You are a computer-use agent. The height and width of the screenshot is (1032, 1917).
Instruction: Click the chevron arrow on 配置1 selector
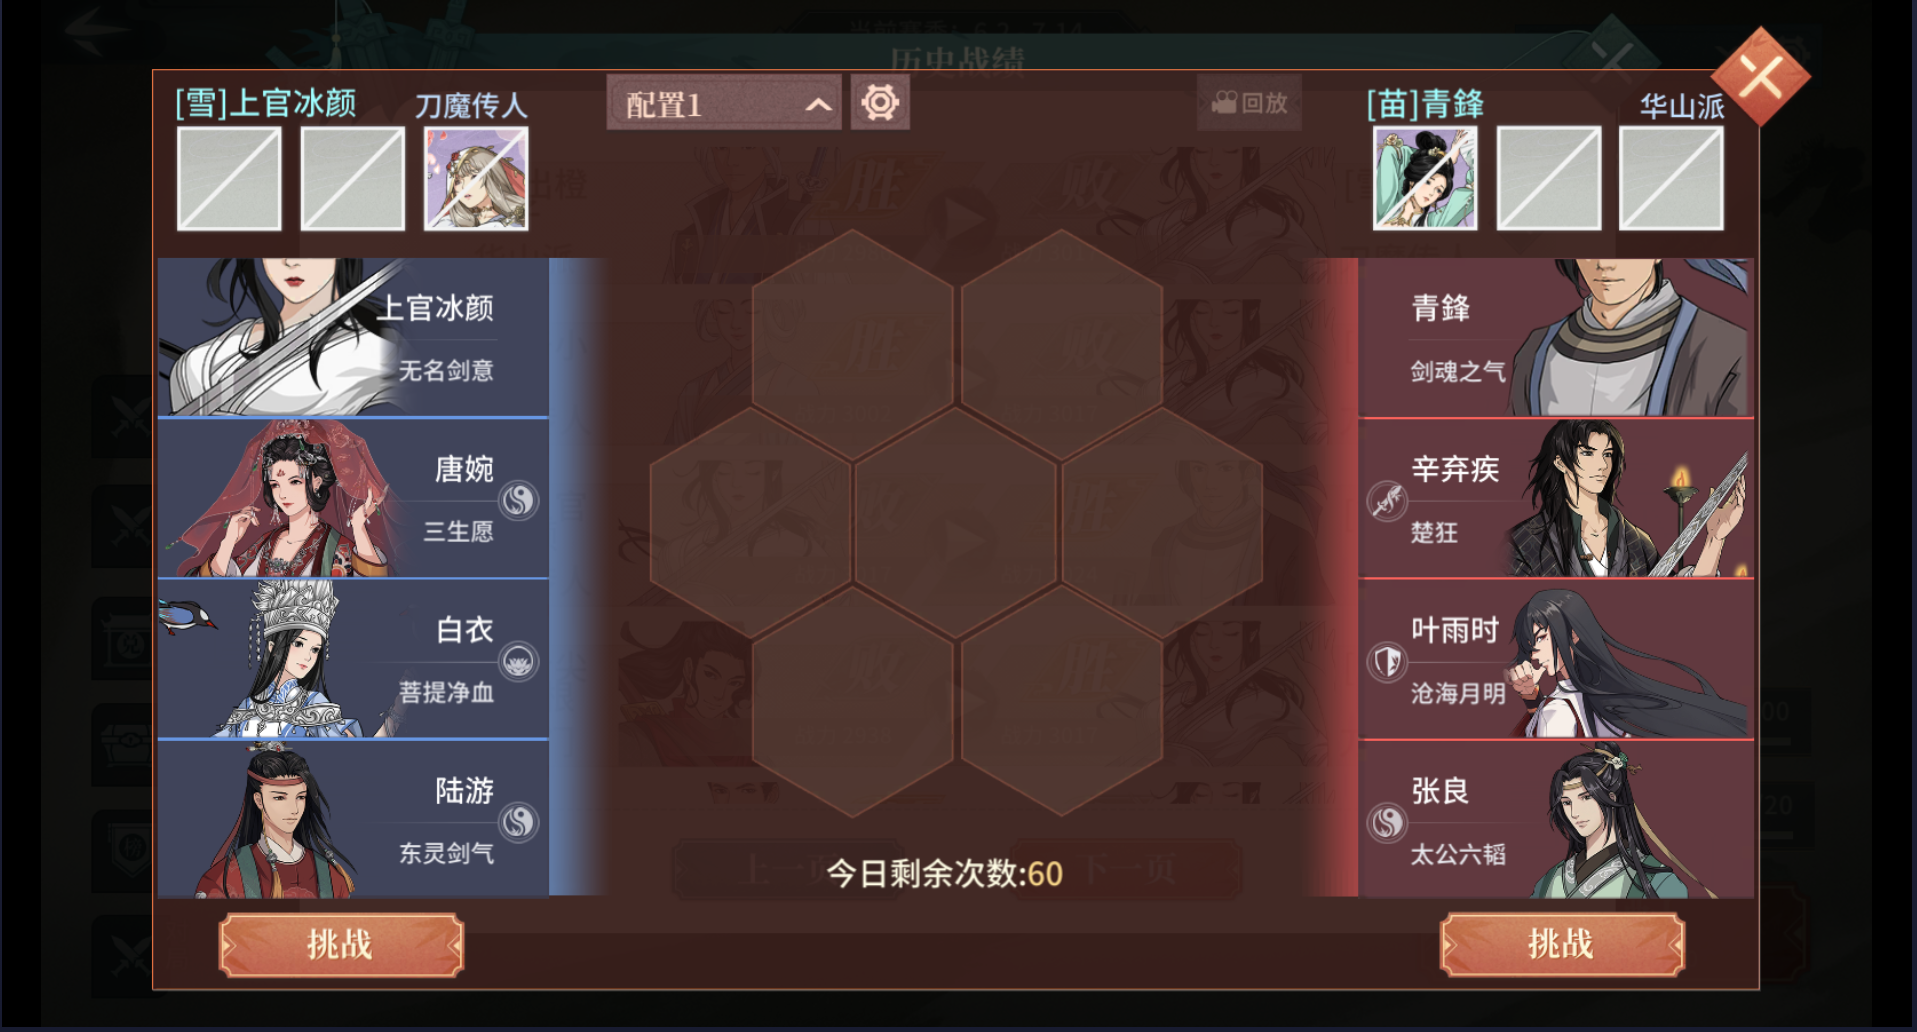click(818, 105)
